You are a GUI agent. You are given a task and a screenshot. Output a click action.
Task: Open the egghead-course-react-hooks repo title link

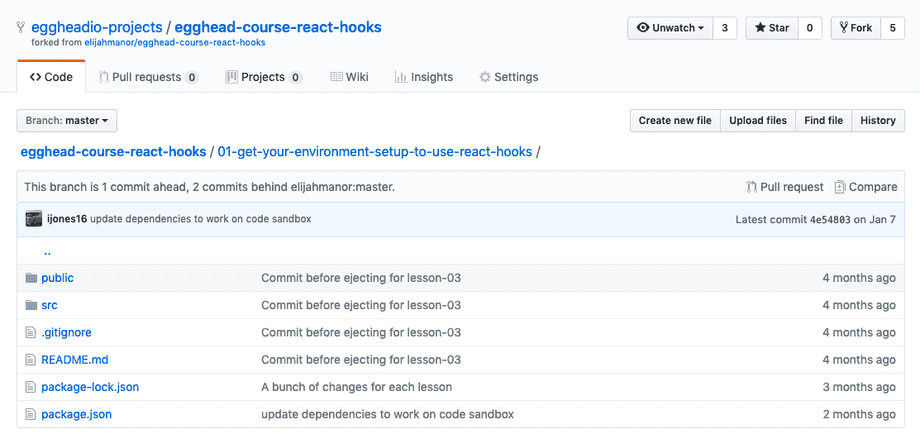tap(278, 27)
